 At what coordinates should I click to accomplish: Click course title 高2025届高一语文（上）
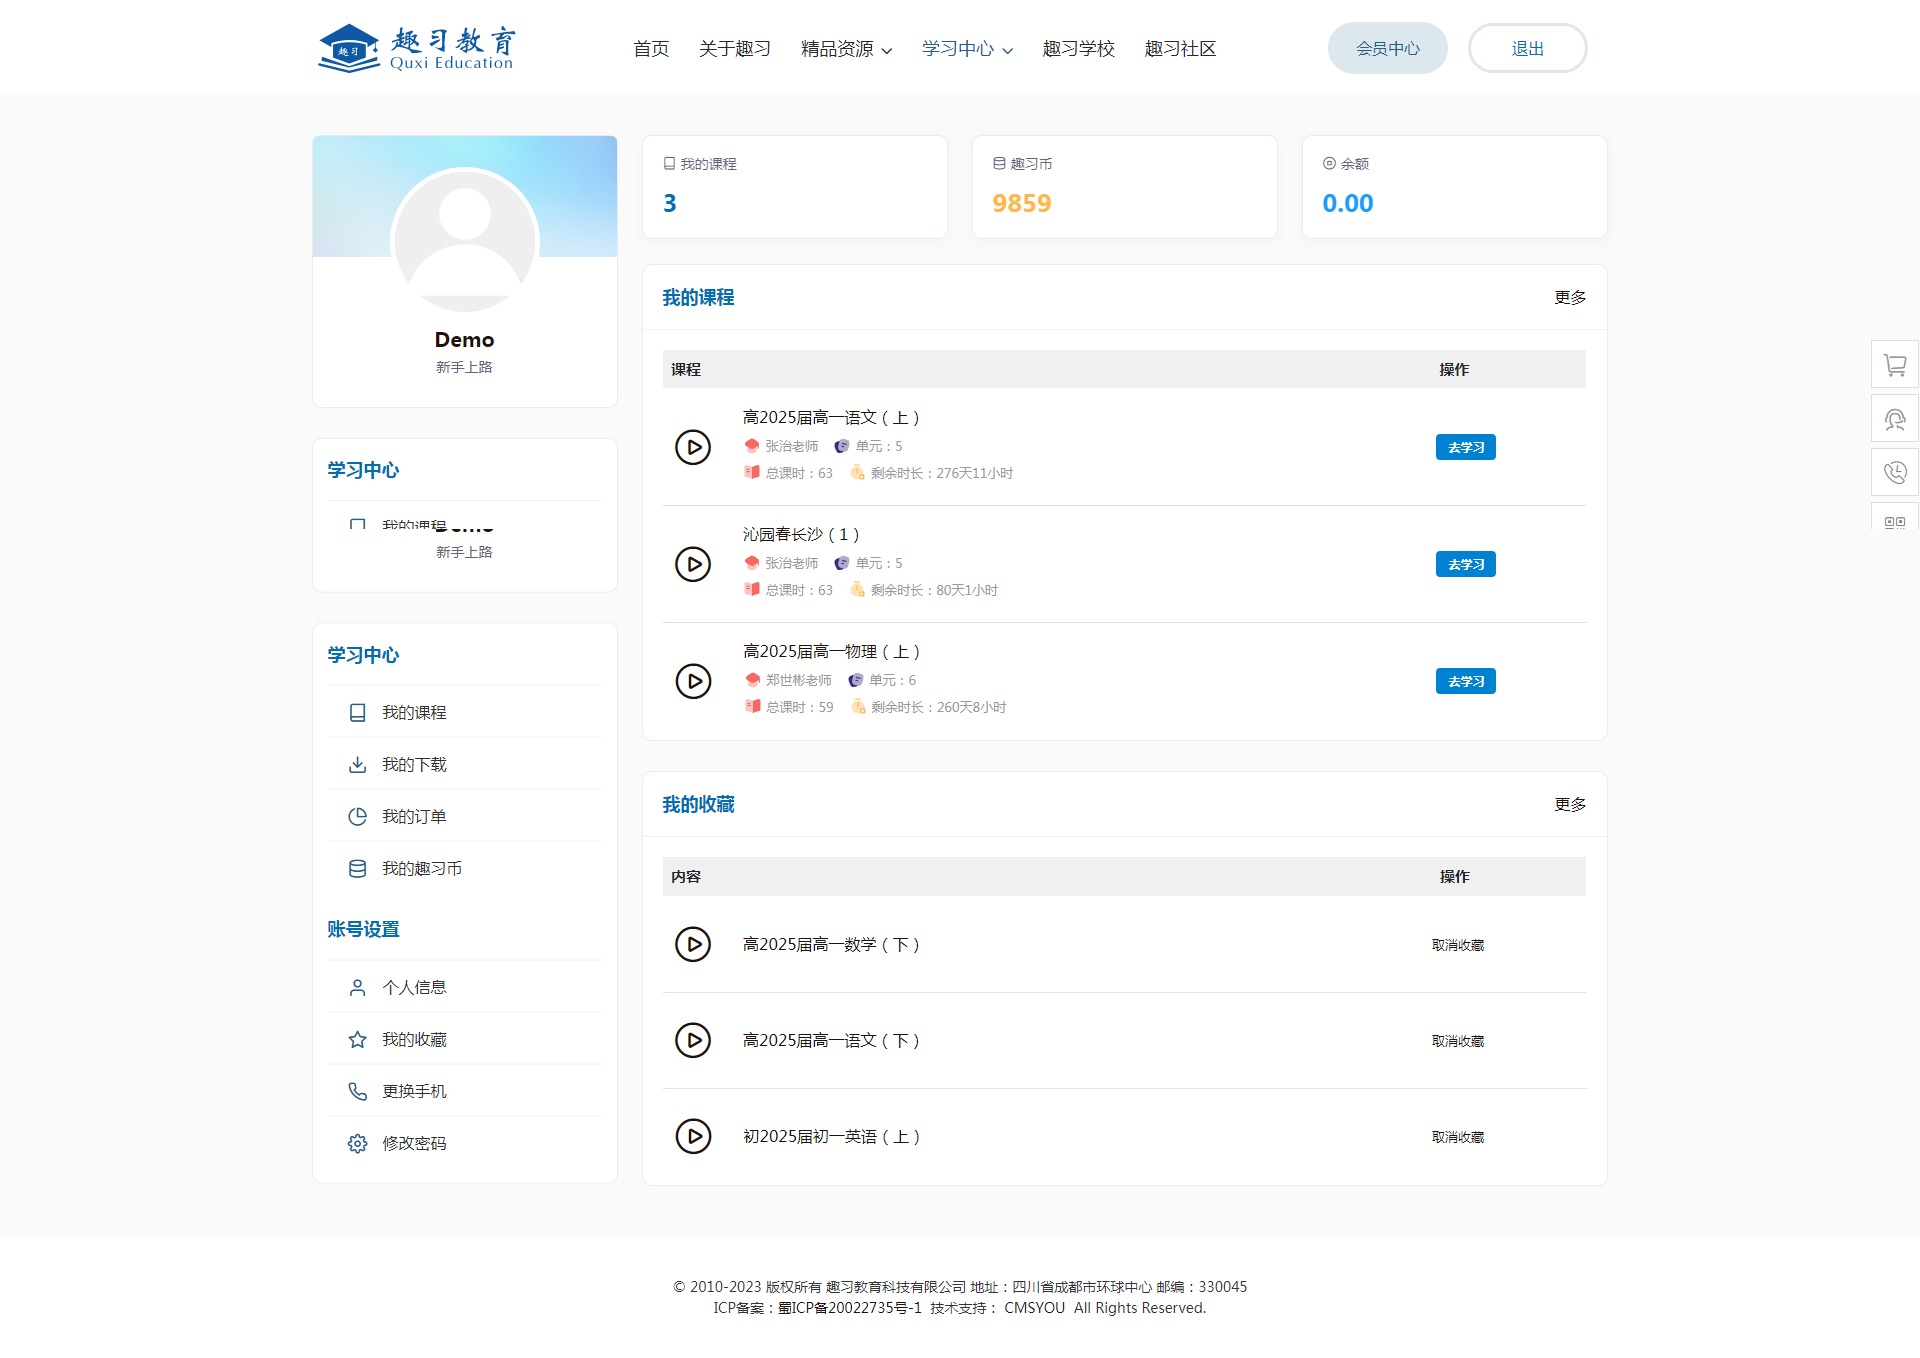click(x=831, y=418)
